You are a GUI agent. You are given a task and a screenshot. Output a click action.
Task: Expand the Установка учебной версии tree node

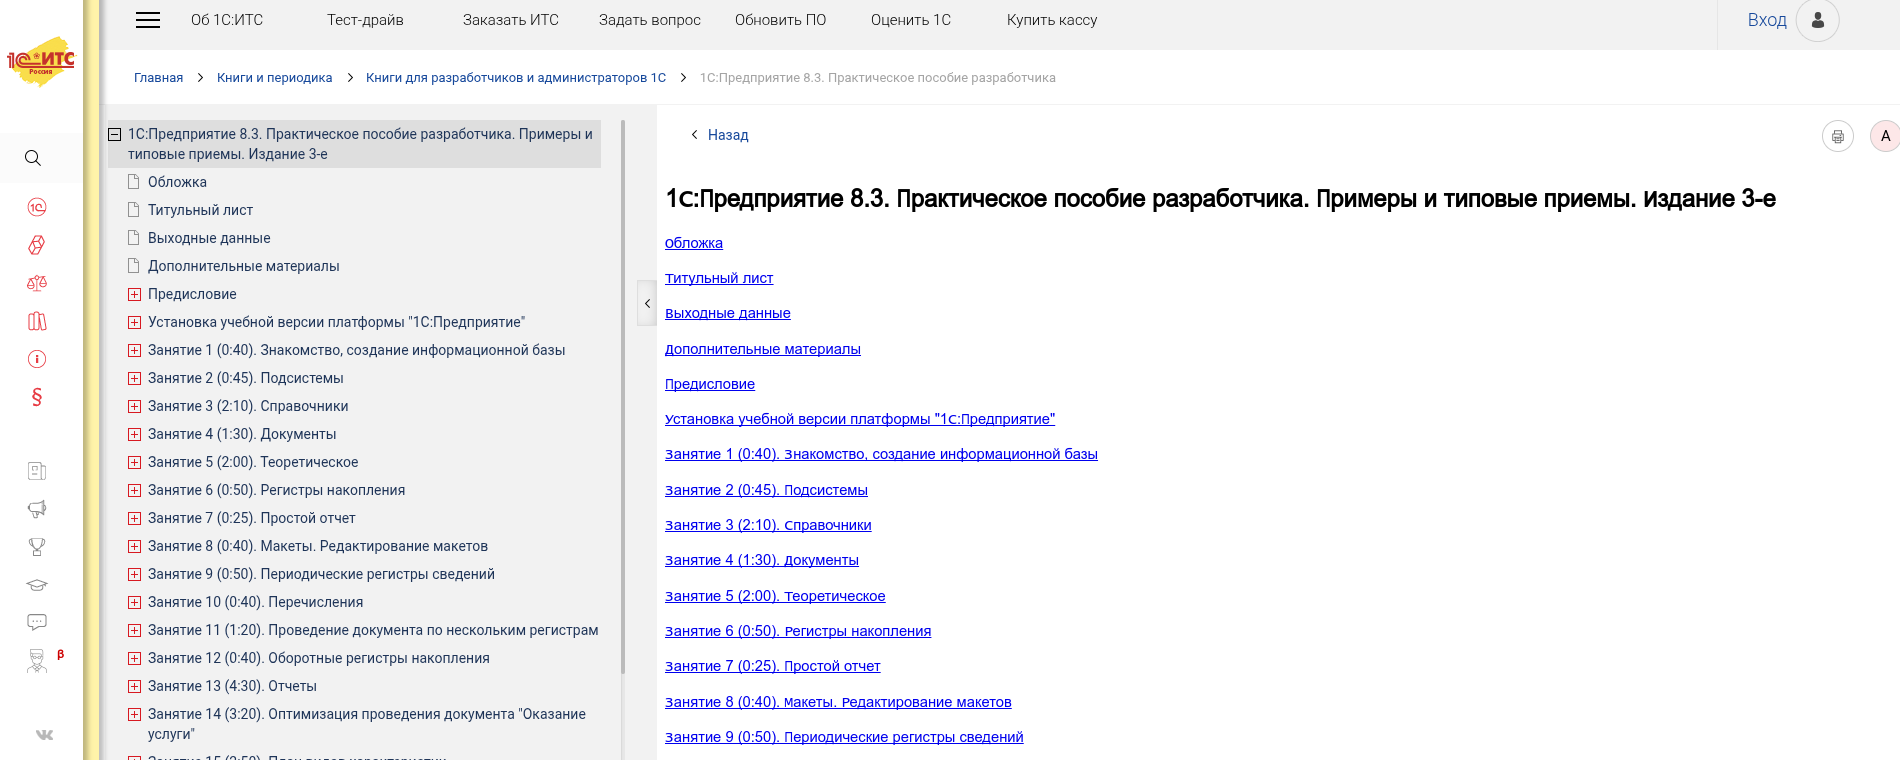click(x=134, y=322)
